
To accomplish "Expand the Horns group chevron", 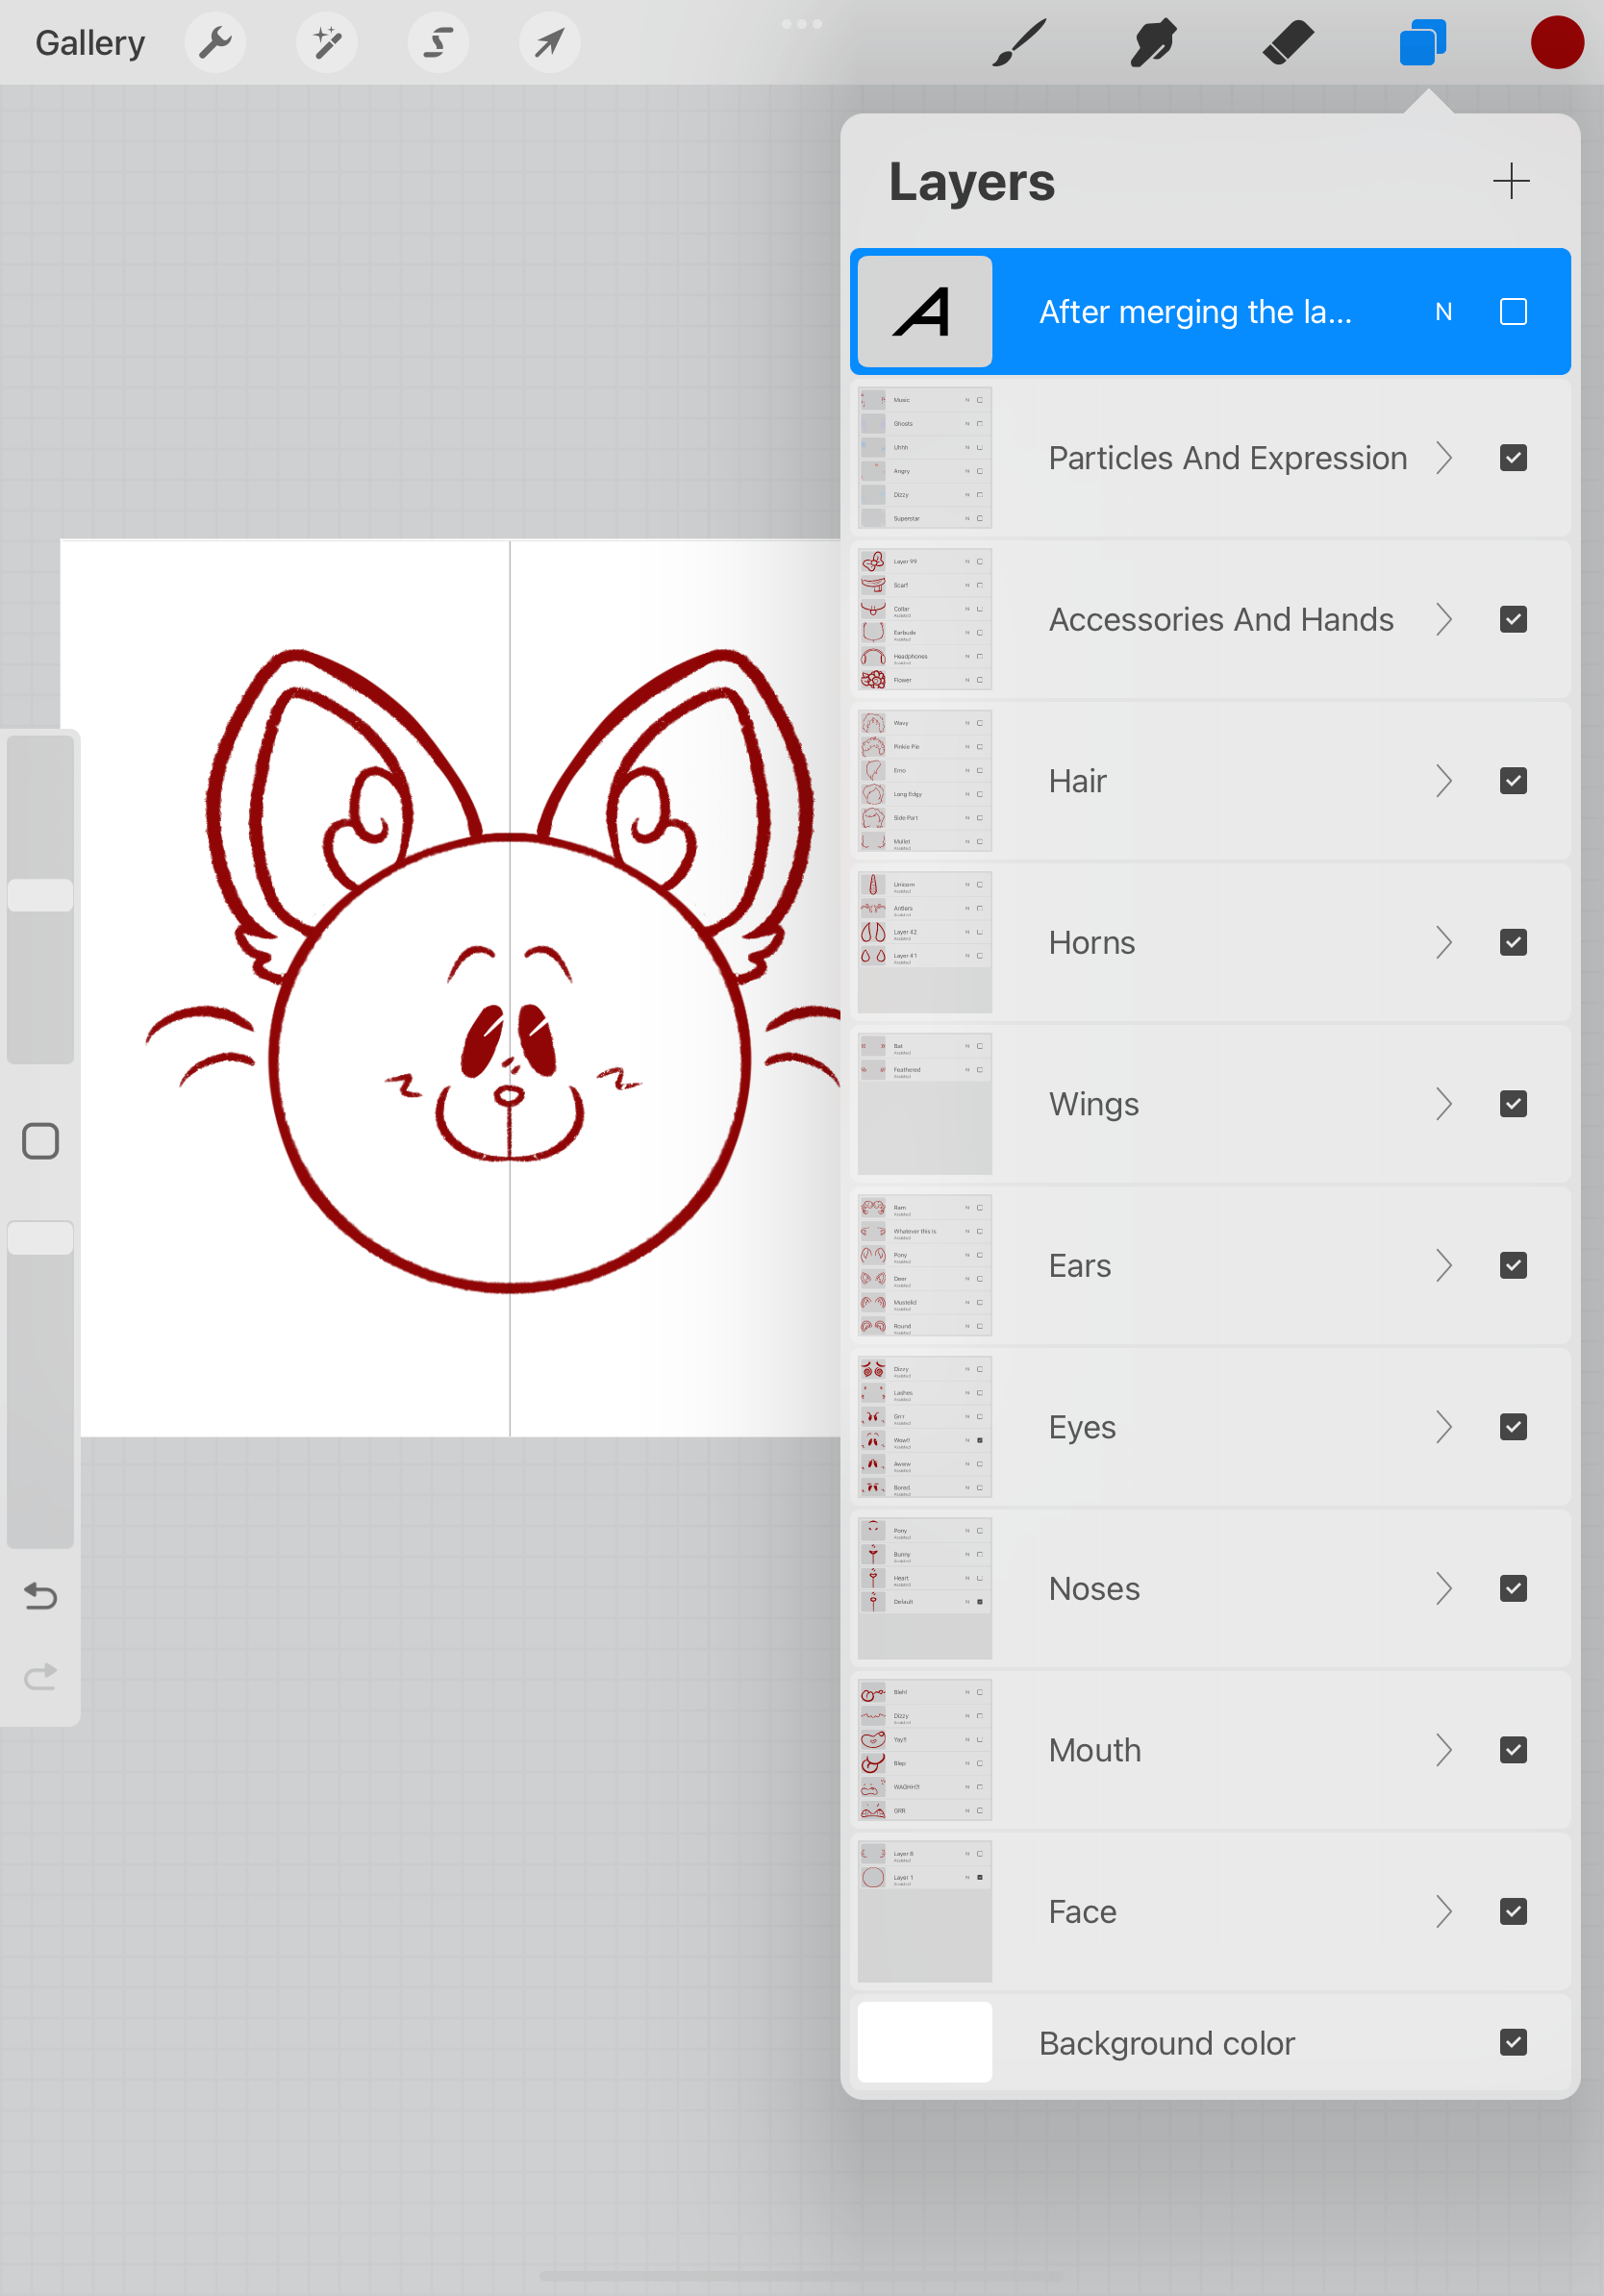I will 1443,942.
